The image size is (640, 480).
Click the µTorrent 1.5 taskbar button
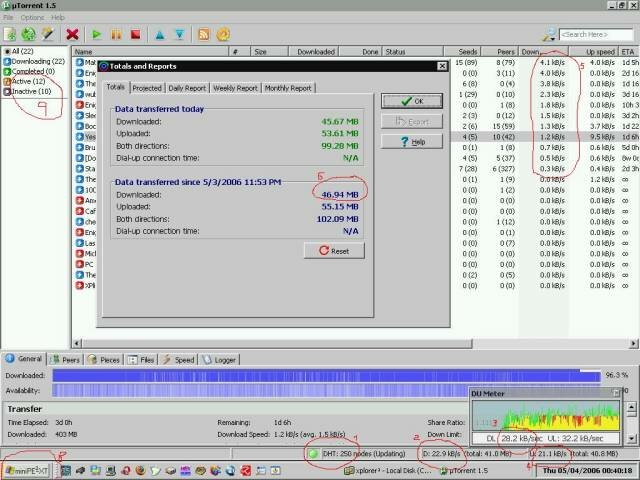465,471
